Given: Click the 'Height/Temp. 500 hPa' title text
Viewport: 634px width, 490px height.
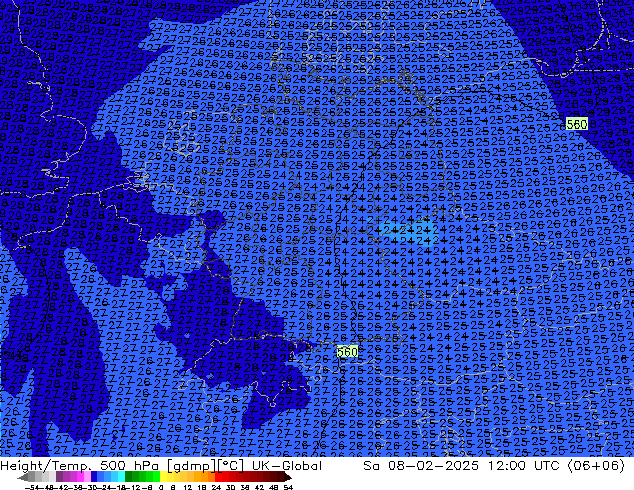Looking at the screenshot, I should pos(80,465).
